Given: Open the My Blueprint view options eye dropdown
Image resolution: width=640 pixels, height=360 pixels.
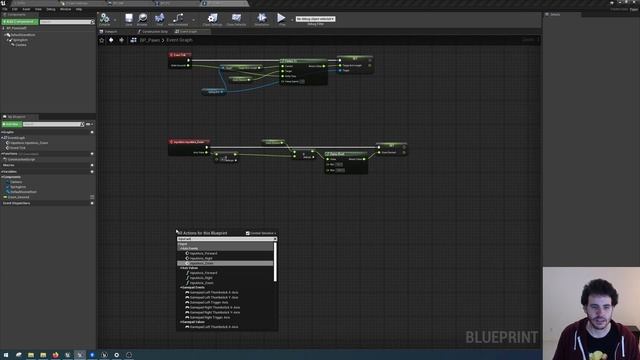Looking at the screenshot, I should click(89, 124).
